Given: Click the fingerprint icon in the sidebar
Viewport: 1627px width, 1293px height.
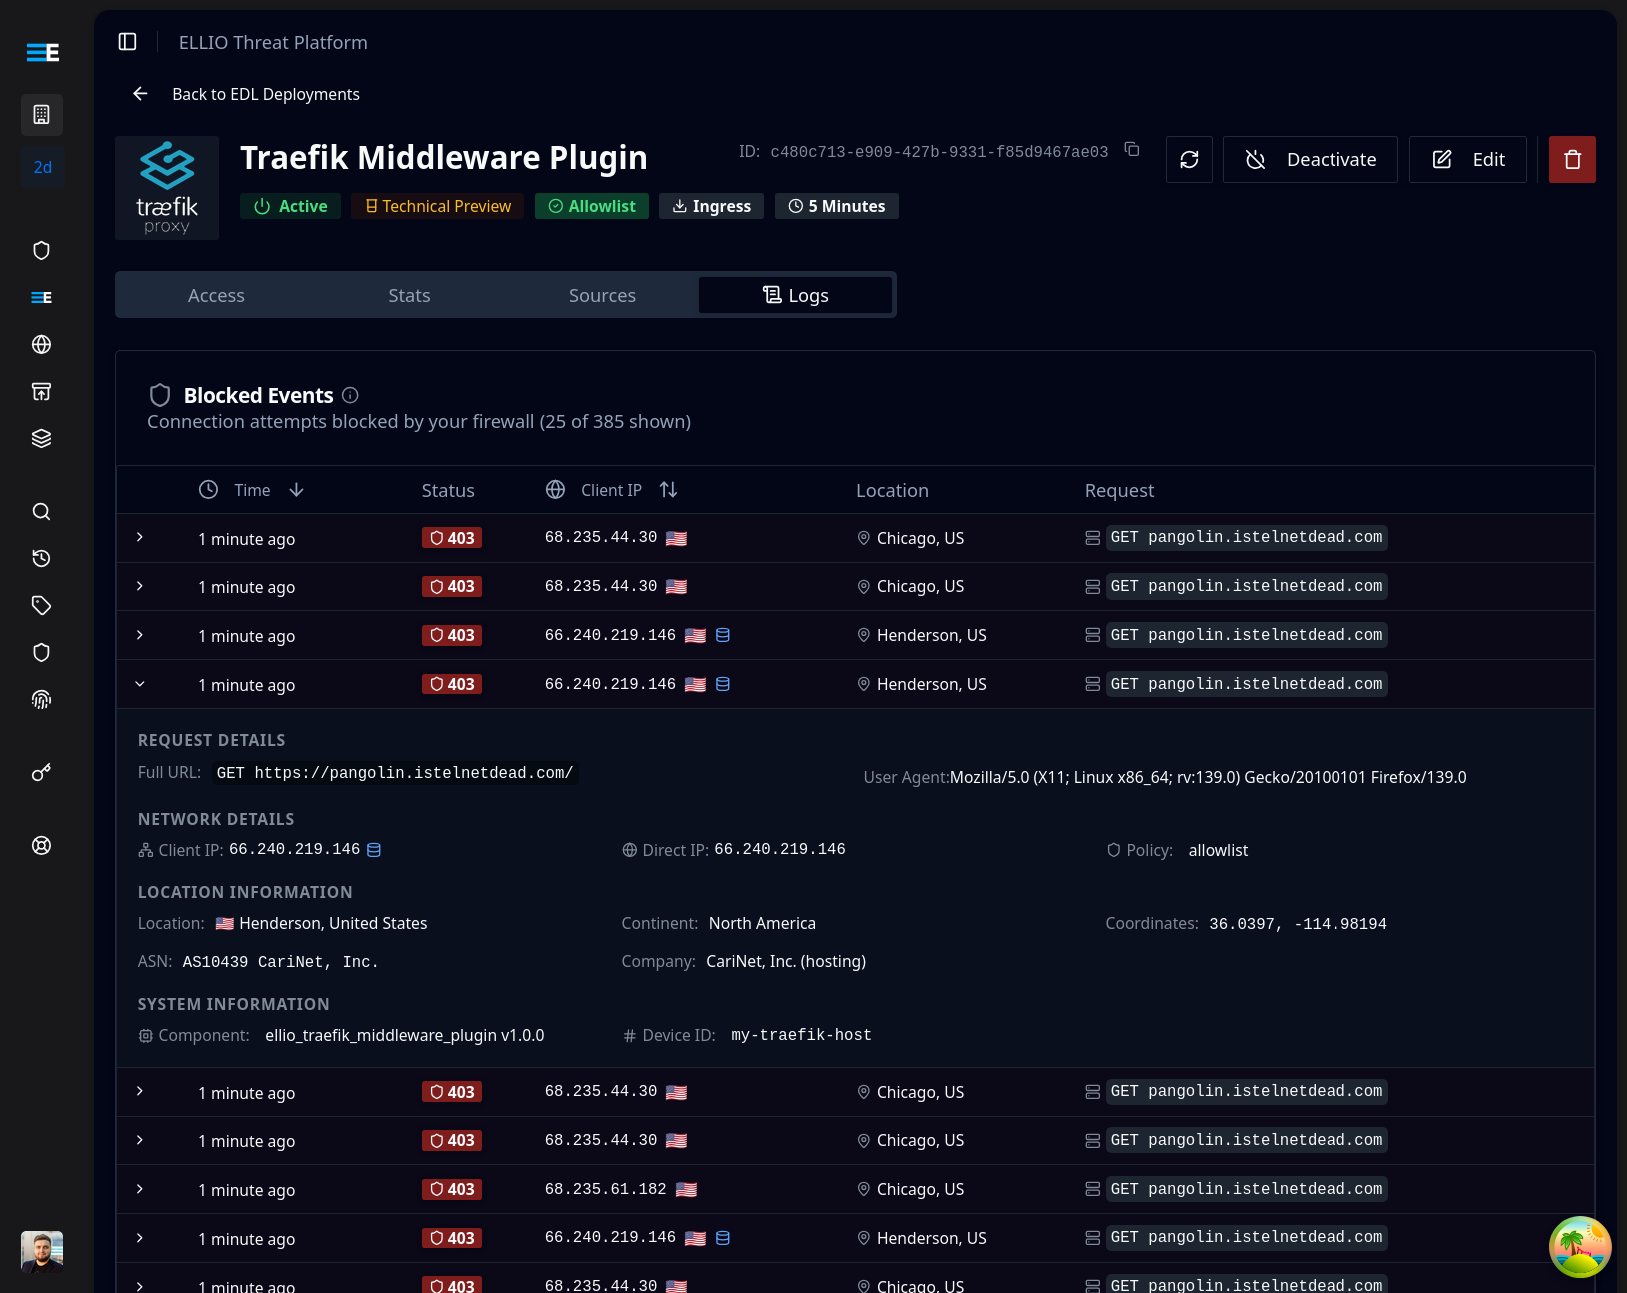Looking at the screenshot, I should click(x=41, y=699).
